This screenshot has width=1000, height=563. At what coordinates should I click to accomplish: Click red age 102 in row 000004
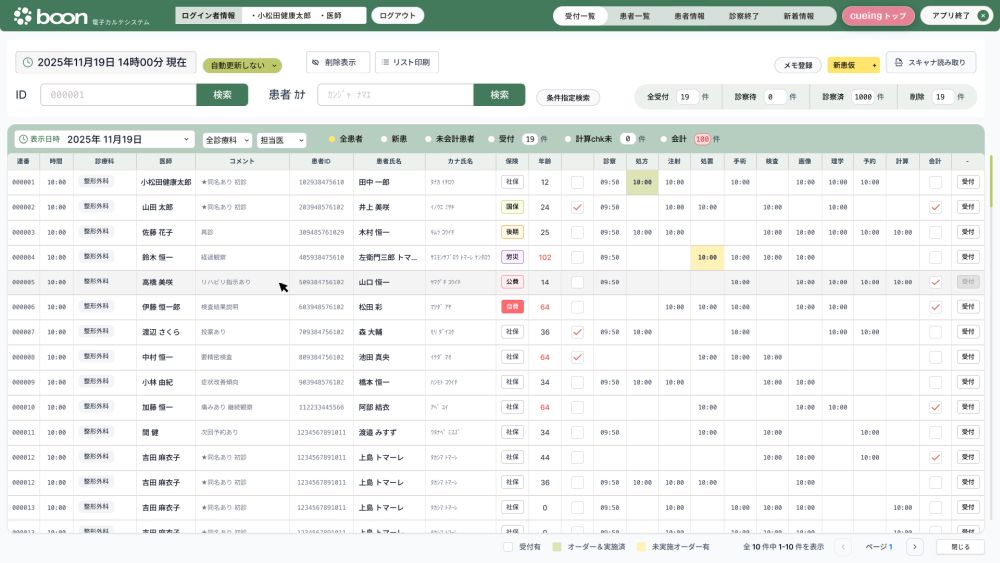(x=545, y=258)
